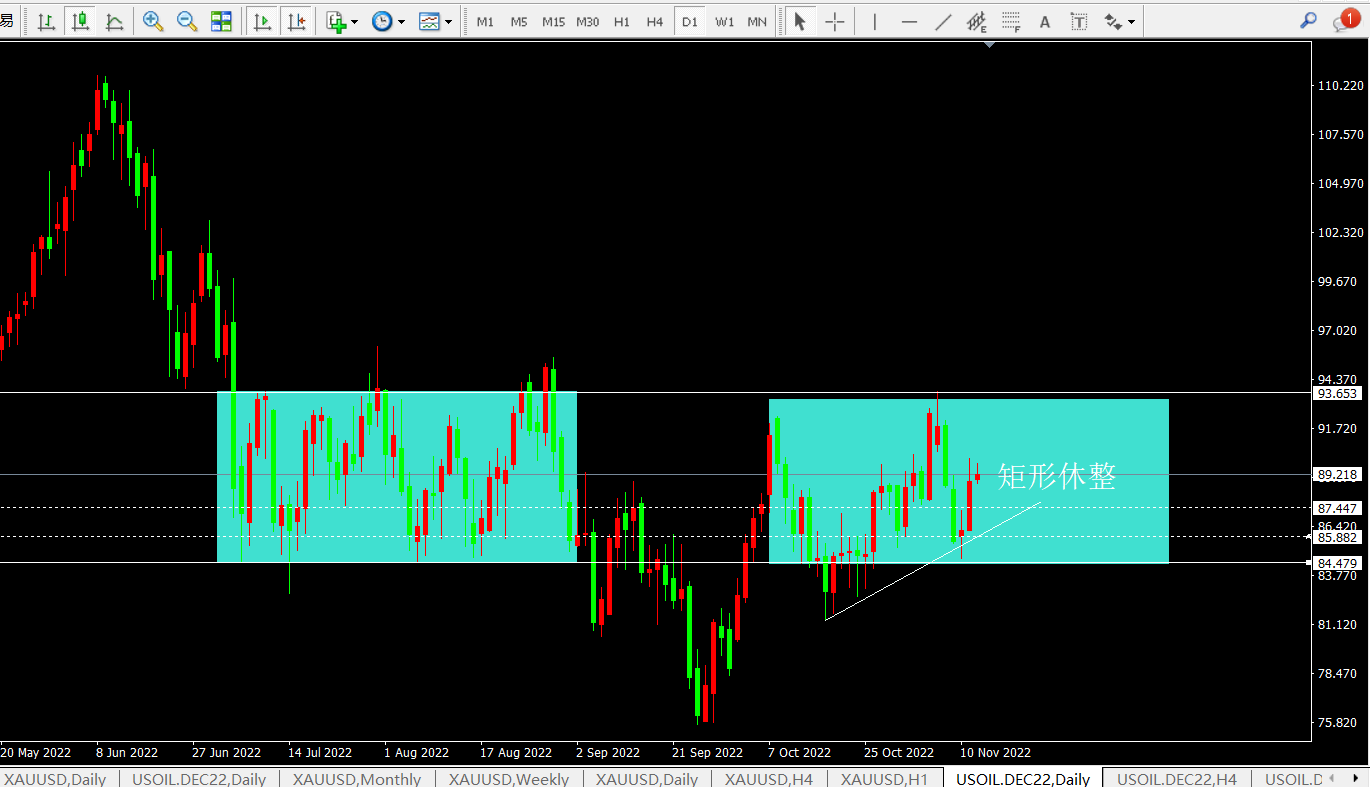Toggle auto scroll chart icon
Image resolution: width=1370 pixels, height=787 pixels.
262,21
